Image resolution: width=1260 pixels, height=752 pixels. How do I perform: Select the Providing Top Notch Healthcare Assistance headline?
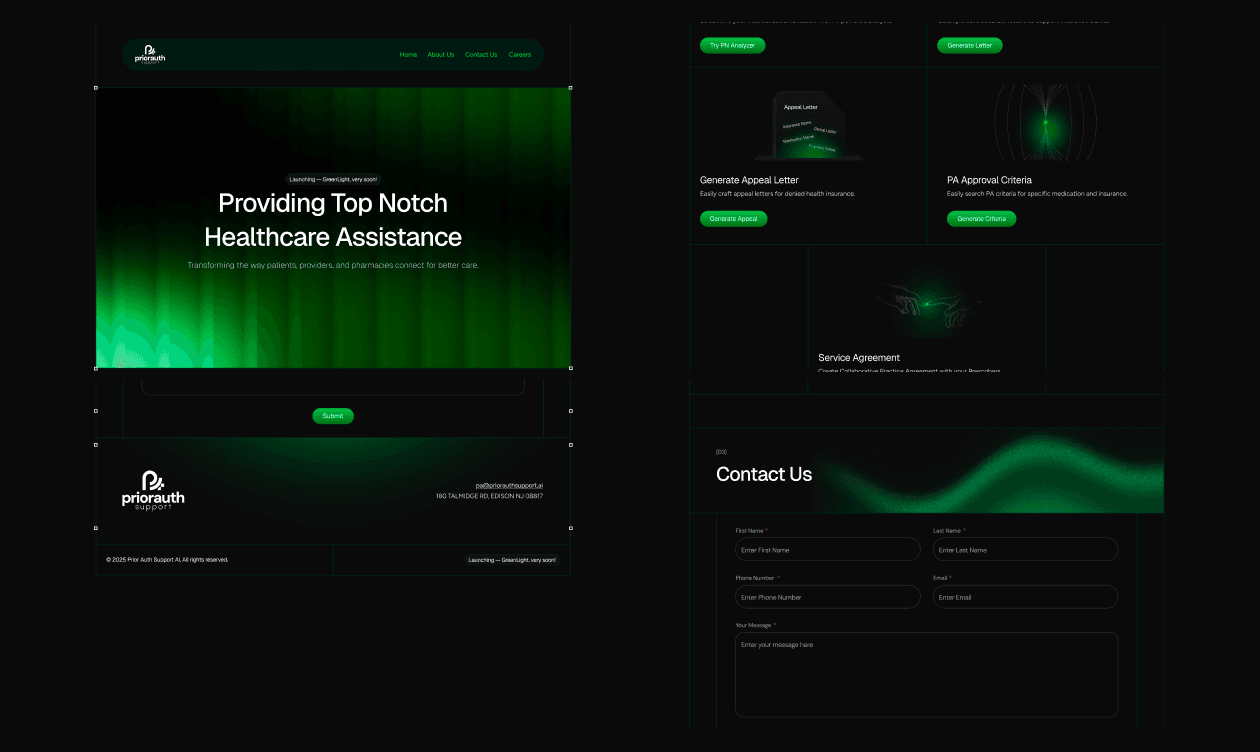coord(333,220)
